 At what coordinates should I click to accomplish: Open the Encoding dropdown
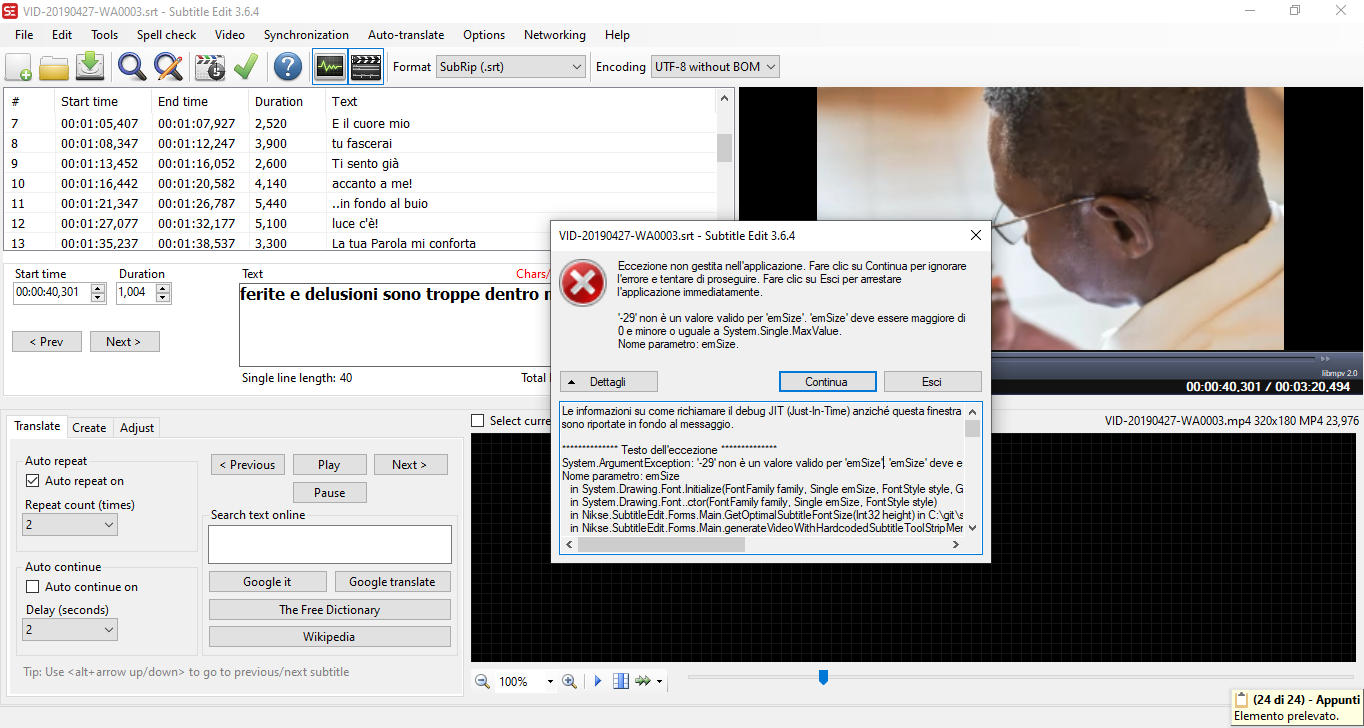(x=771, y=66)
